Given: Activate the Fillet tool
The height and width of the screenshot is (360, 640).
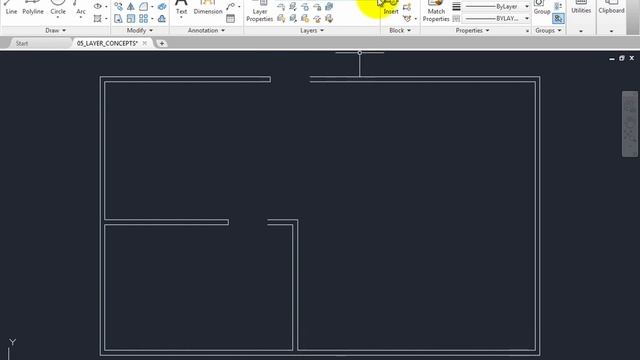Looking at the screenshot, I should pos(143,7).
